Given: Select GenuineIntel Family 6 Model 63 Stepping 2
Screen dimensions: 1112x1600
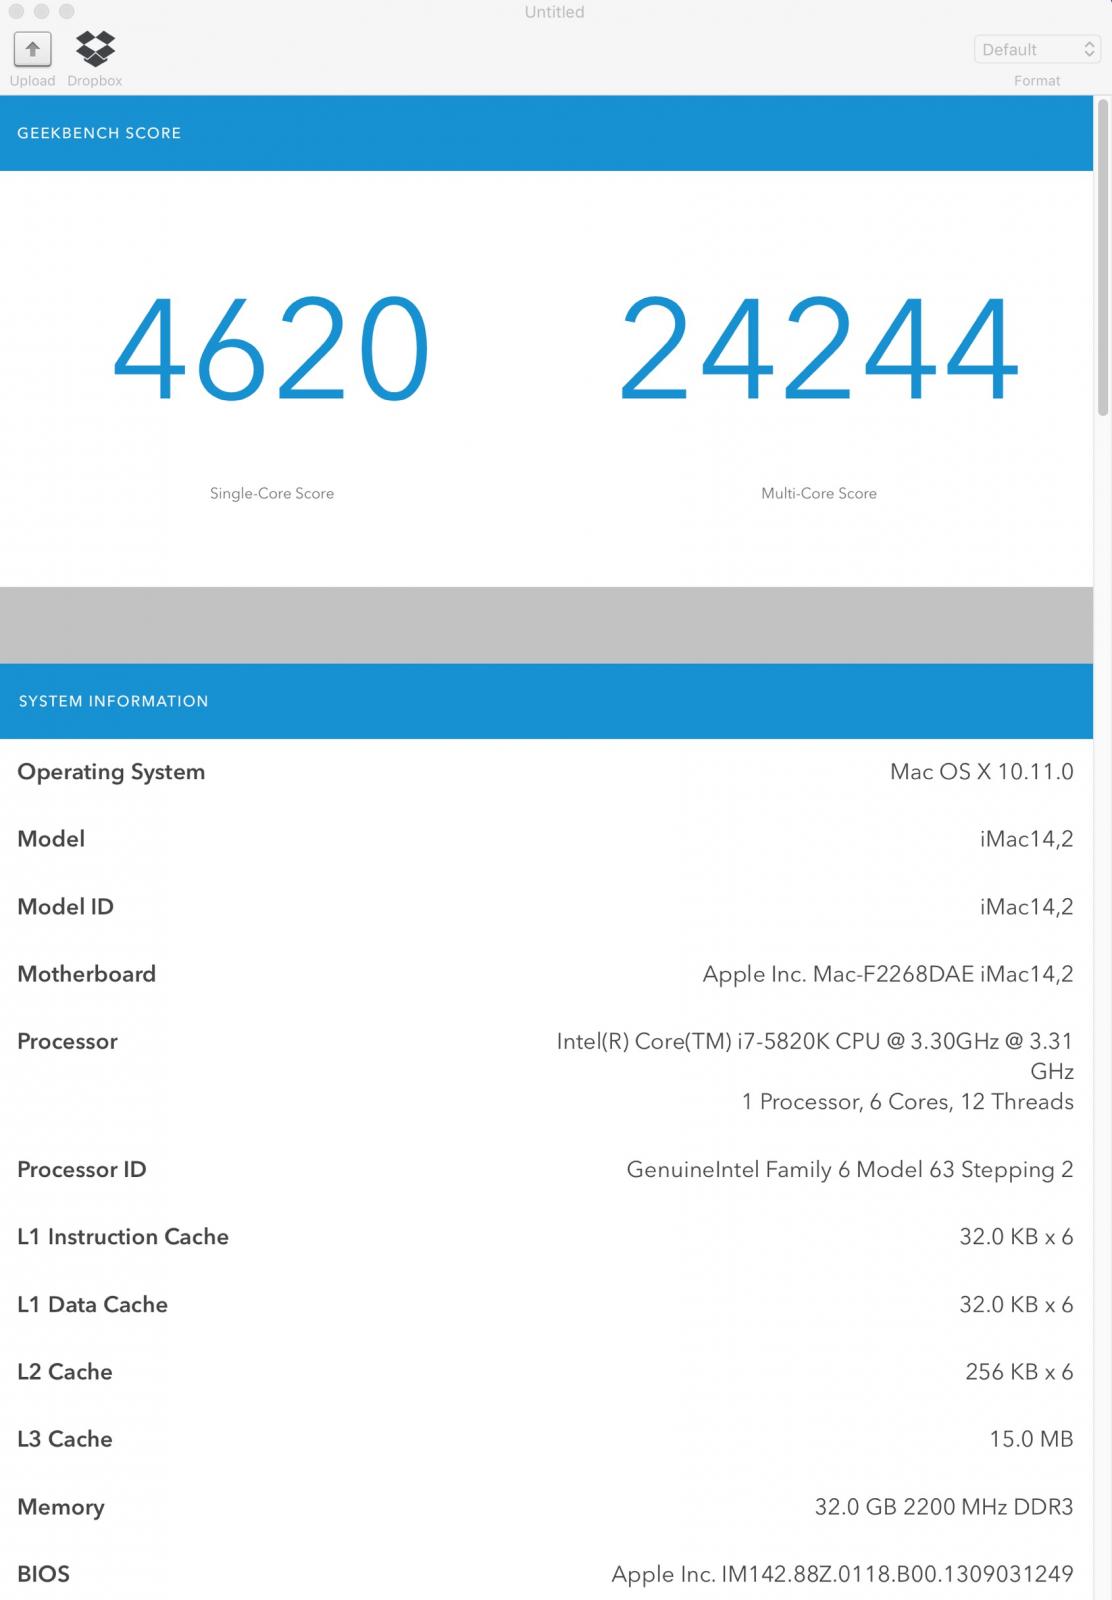Looking at the screenshot, I should click(850, 1170).
